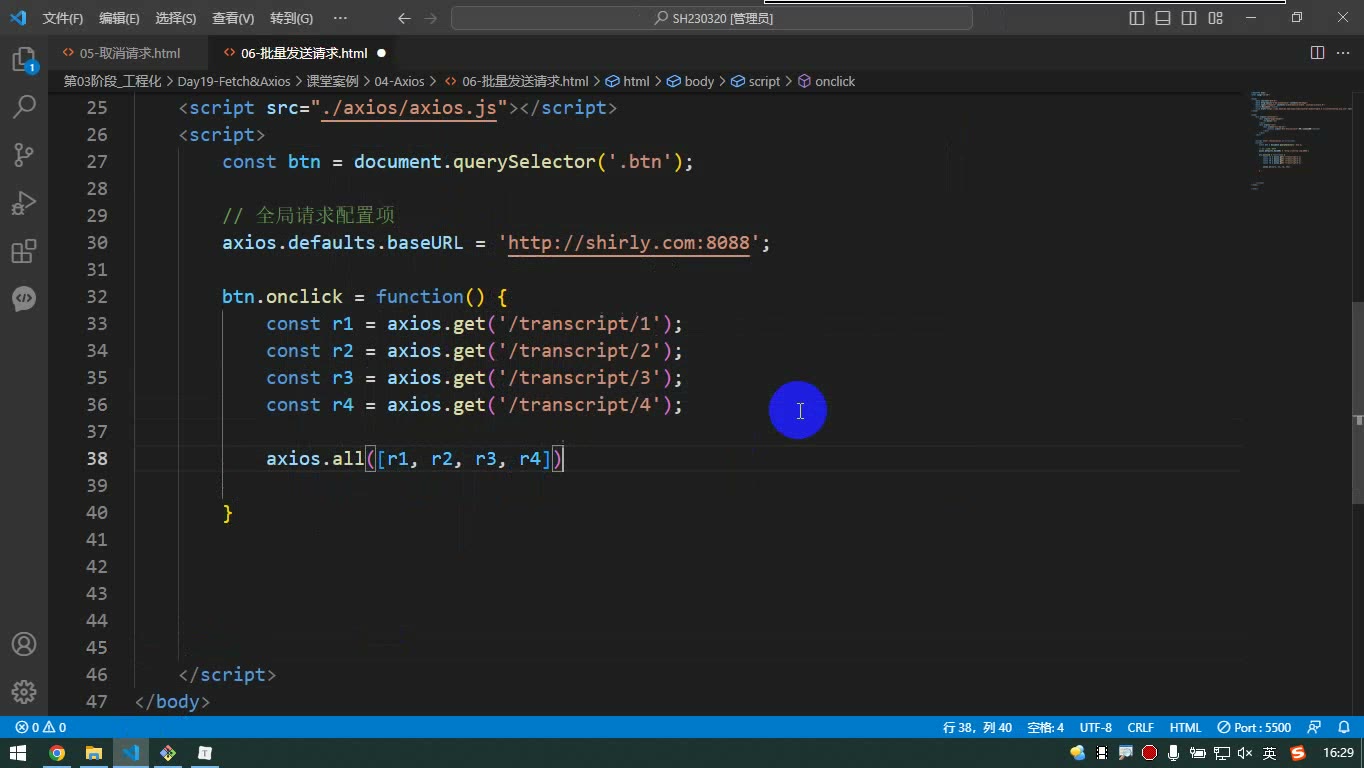Change the HTML language mode
The image size is (1364, 768).
[x=1185, y=727]
